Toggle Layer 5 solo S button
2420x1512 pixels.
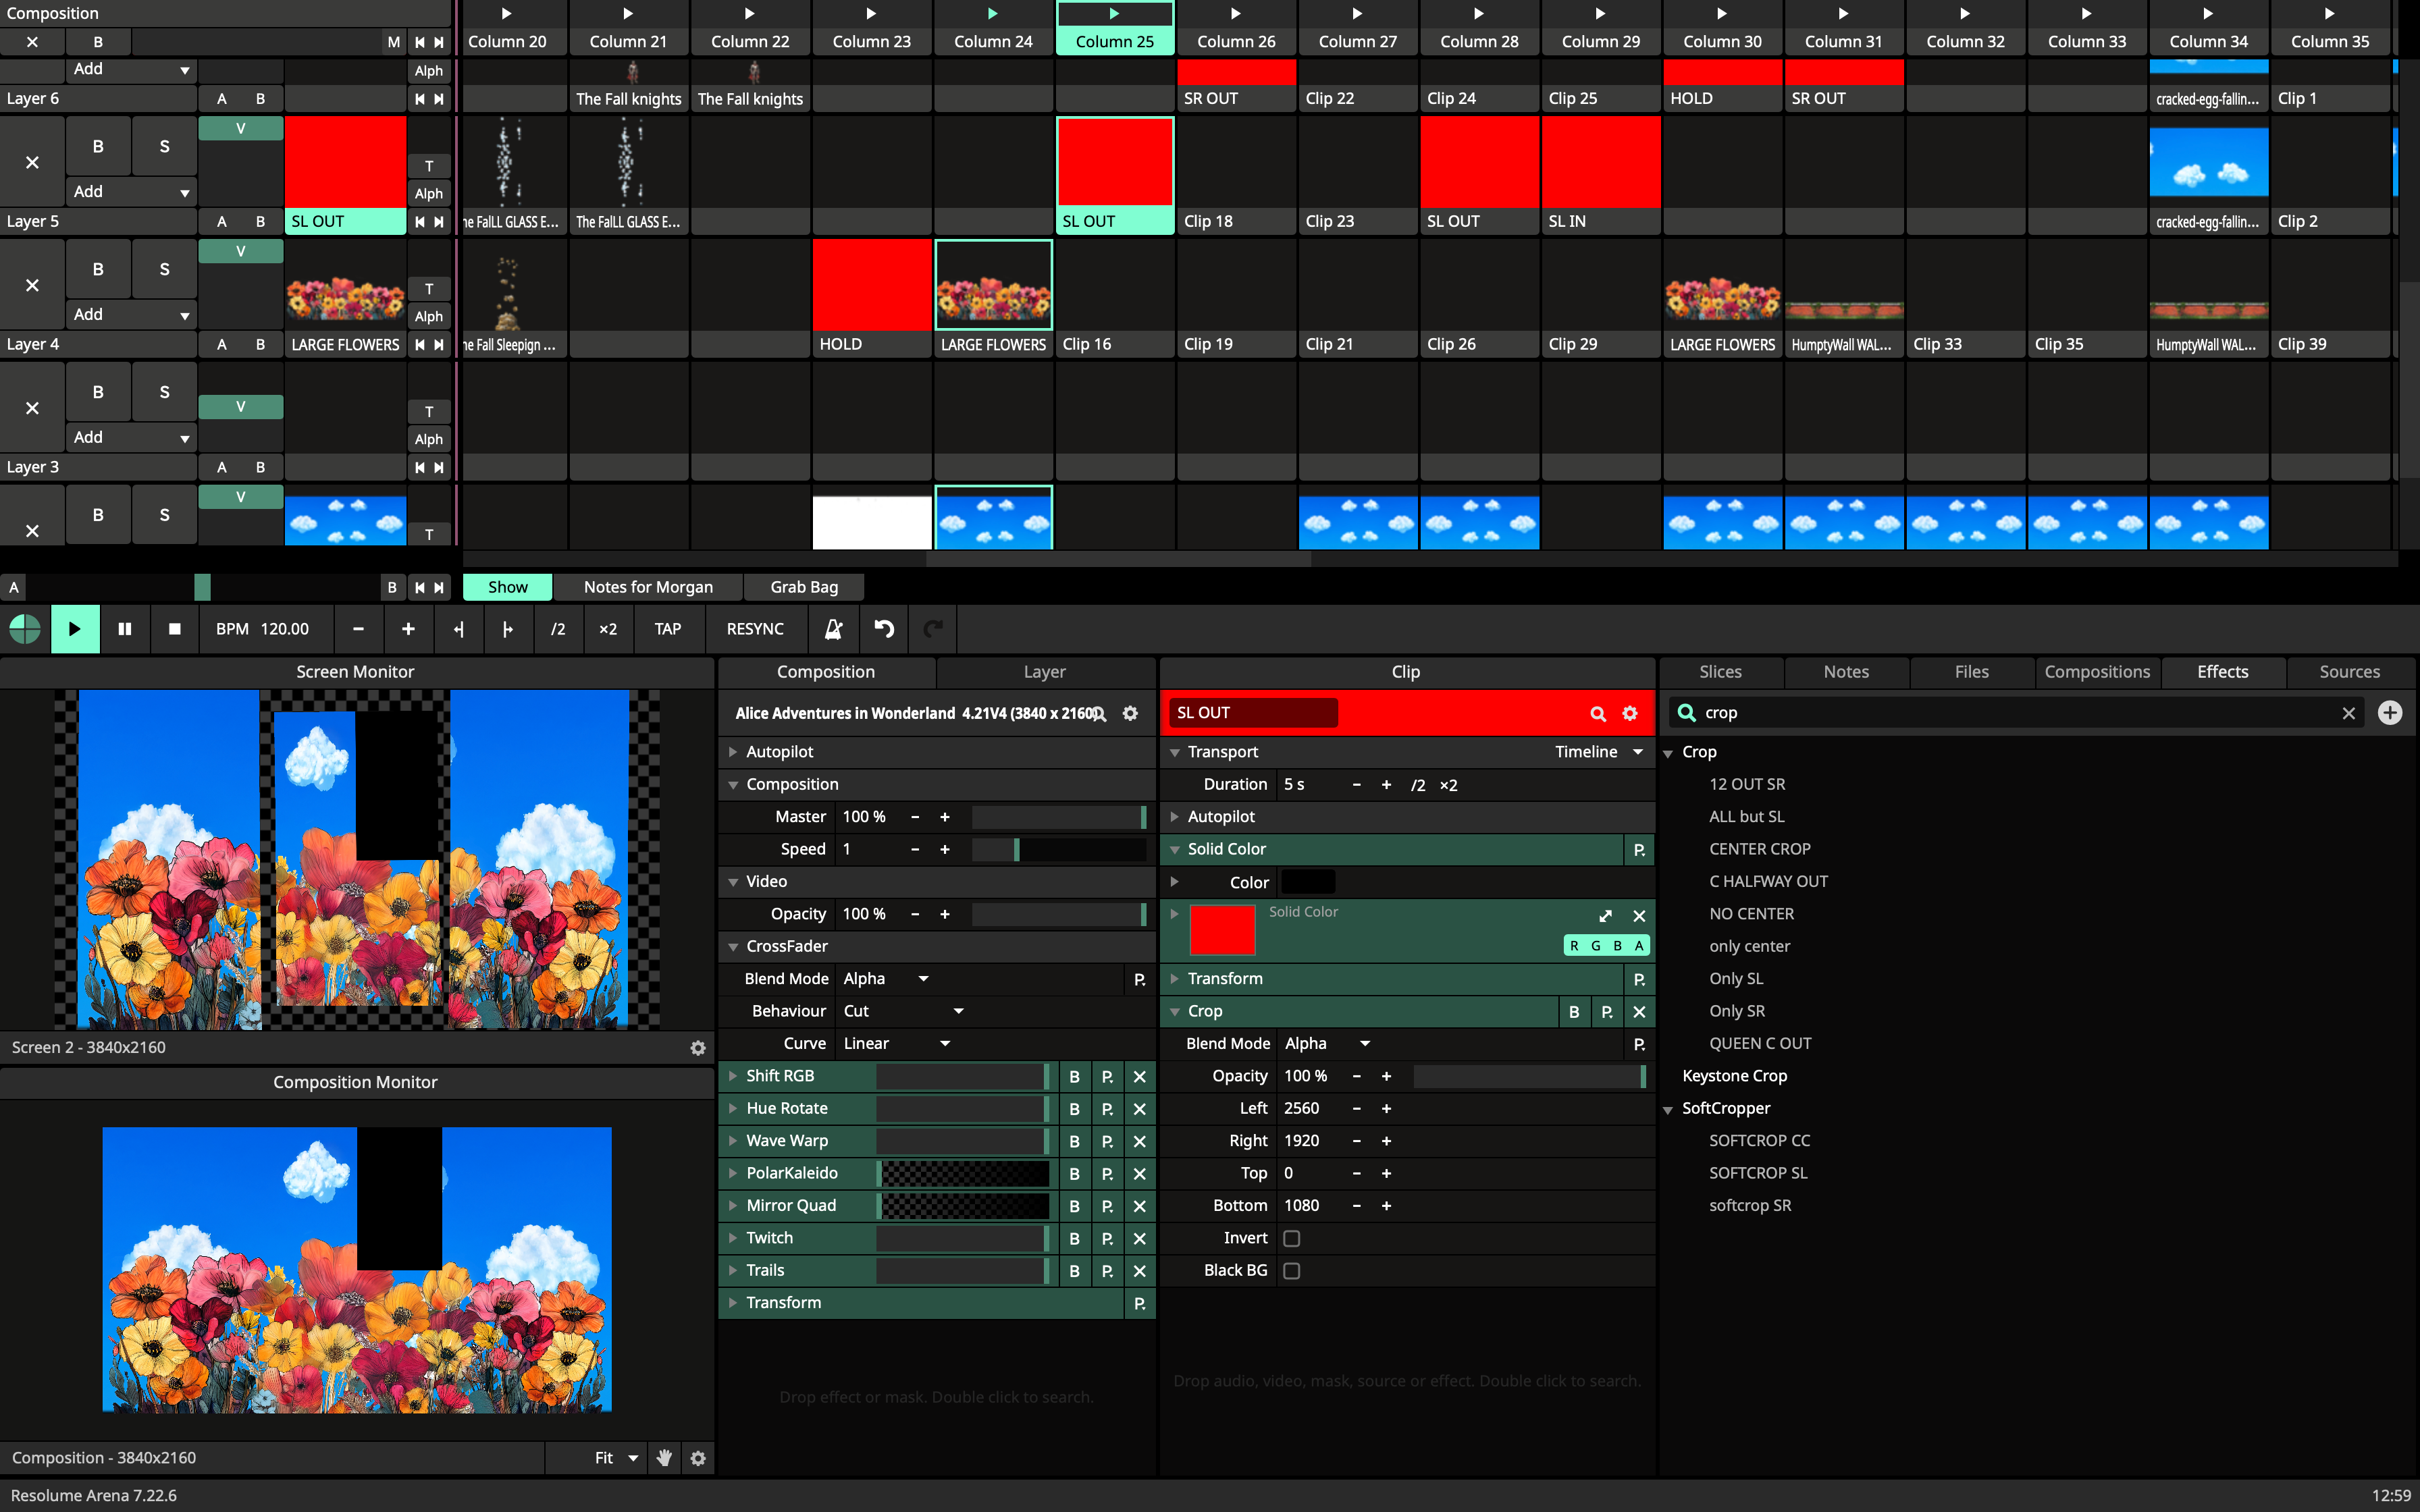click(165, 146)
